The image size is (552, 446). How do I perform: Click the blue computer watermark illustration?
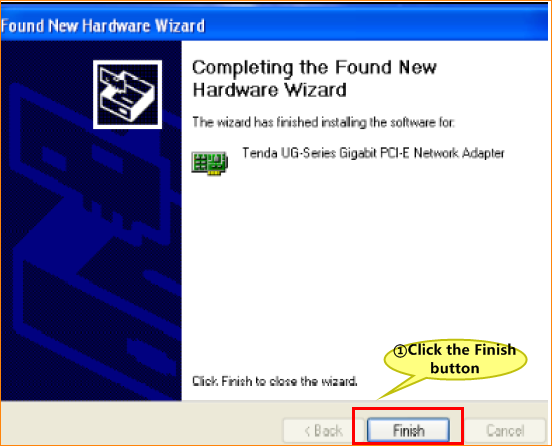click(92, 246)
